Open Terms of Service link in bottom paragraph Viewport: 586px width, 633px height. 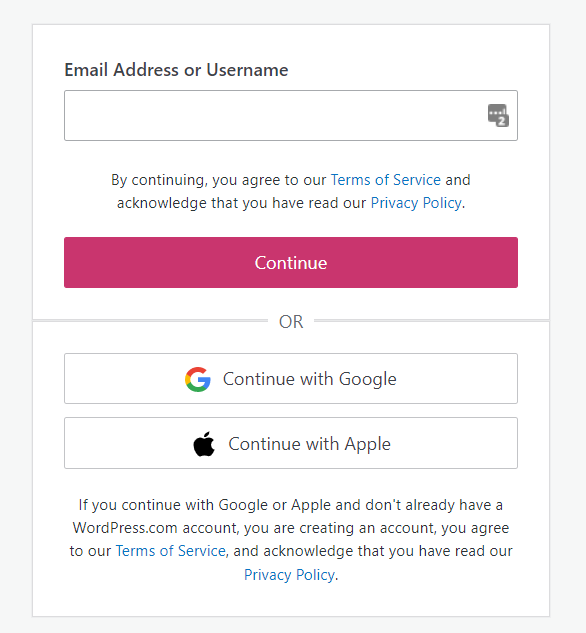tap(171, 551)
